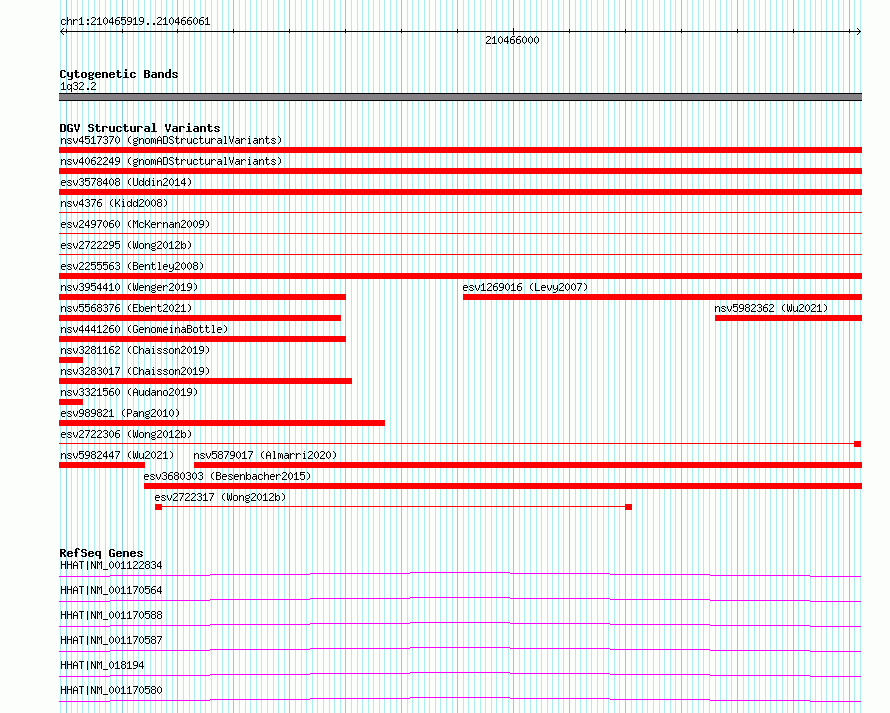Screen dimensions: 890x713
Task: Click the nsv4517370 gnomAD structural variant label
Action: (x=171, y=140)
